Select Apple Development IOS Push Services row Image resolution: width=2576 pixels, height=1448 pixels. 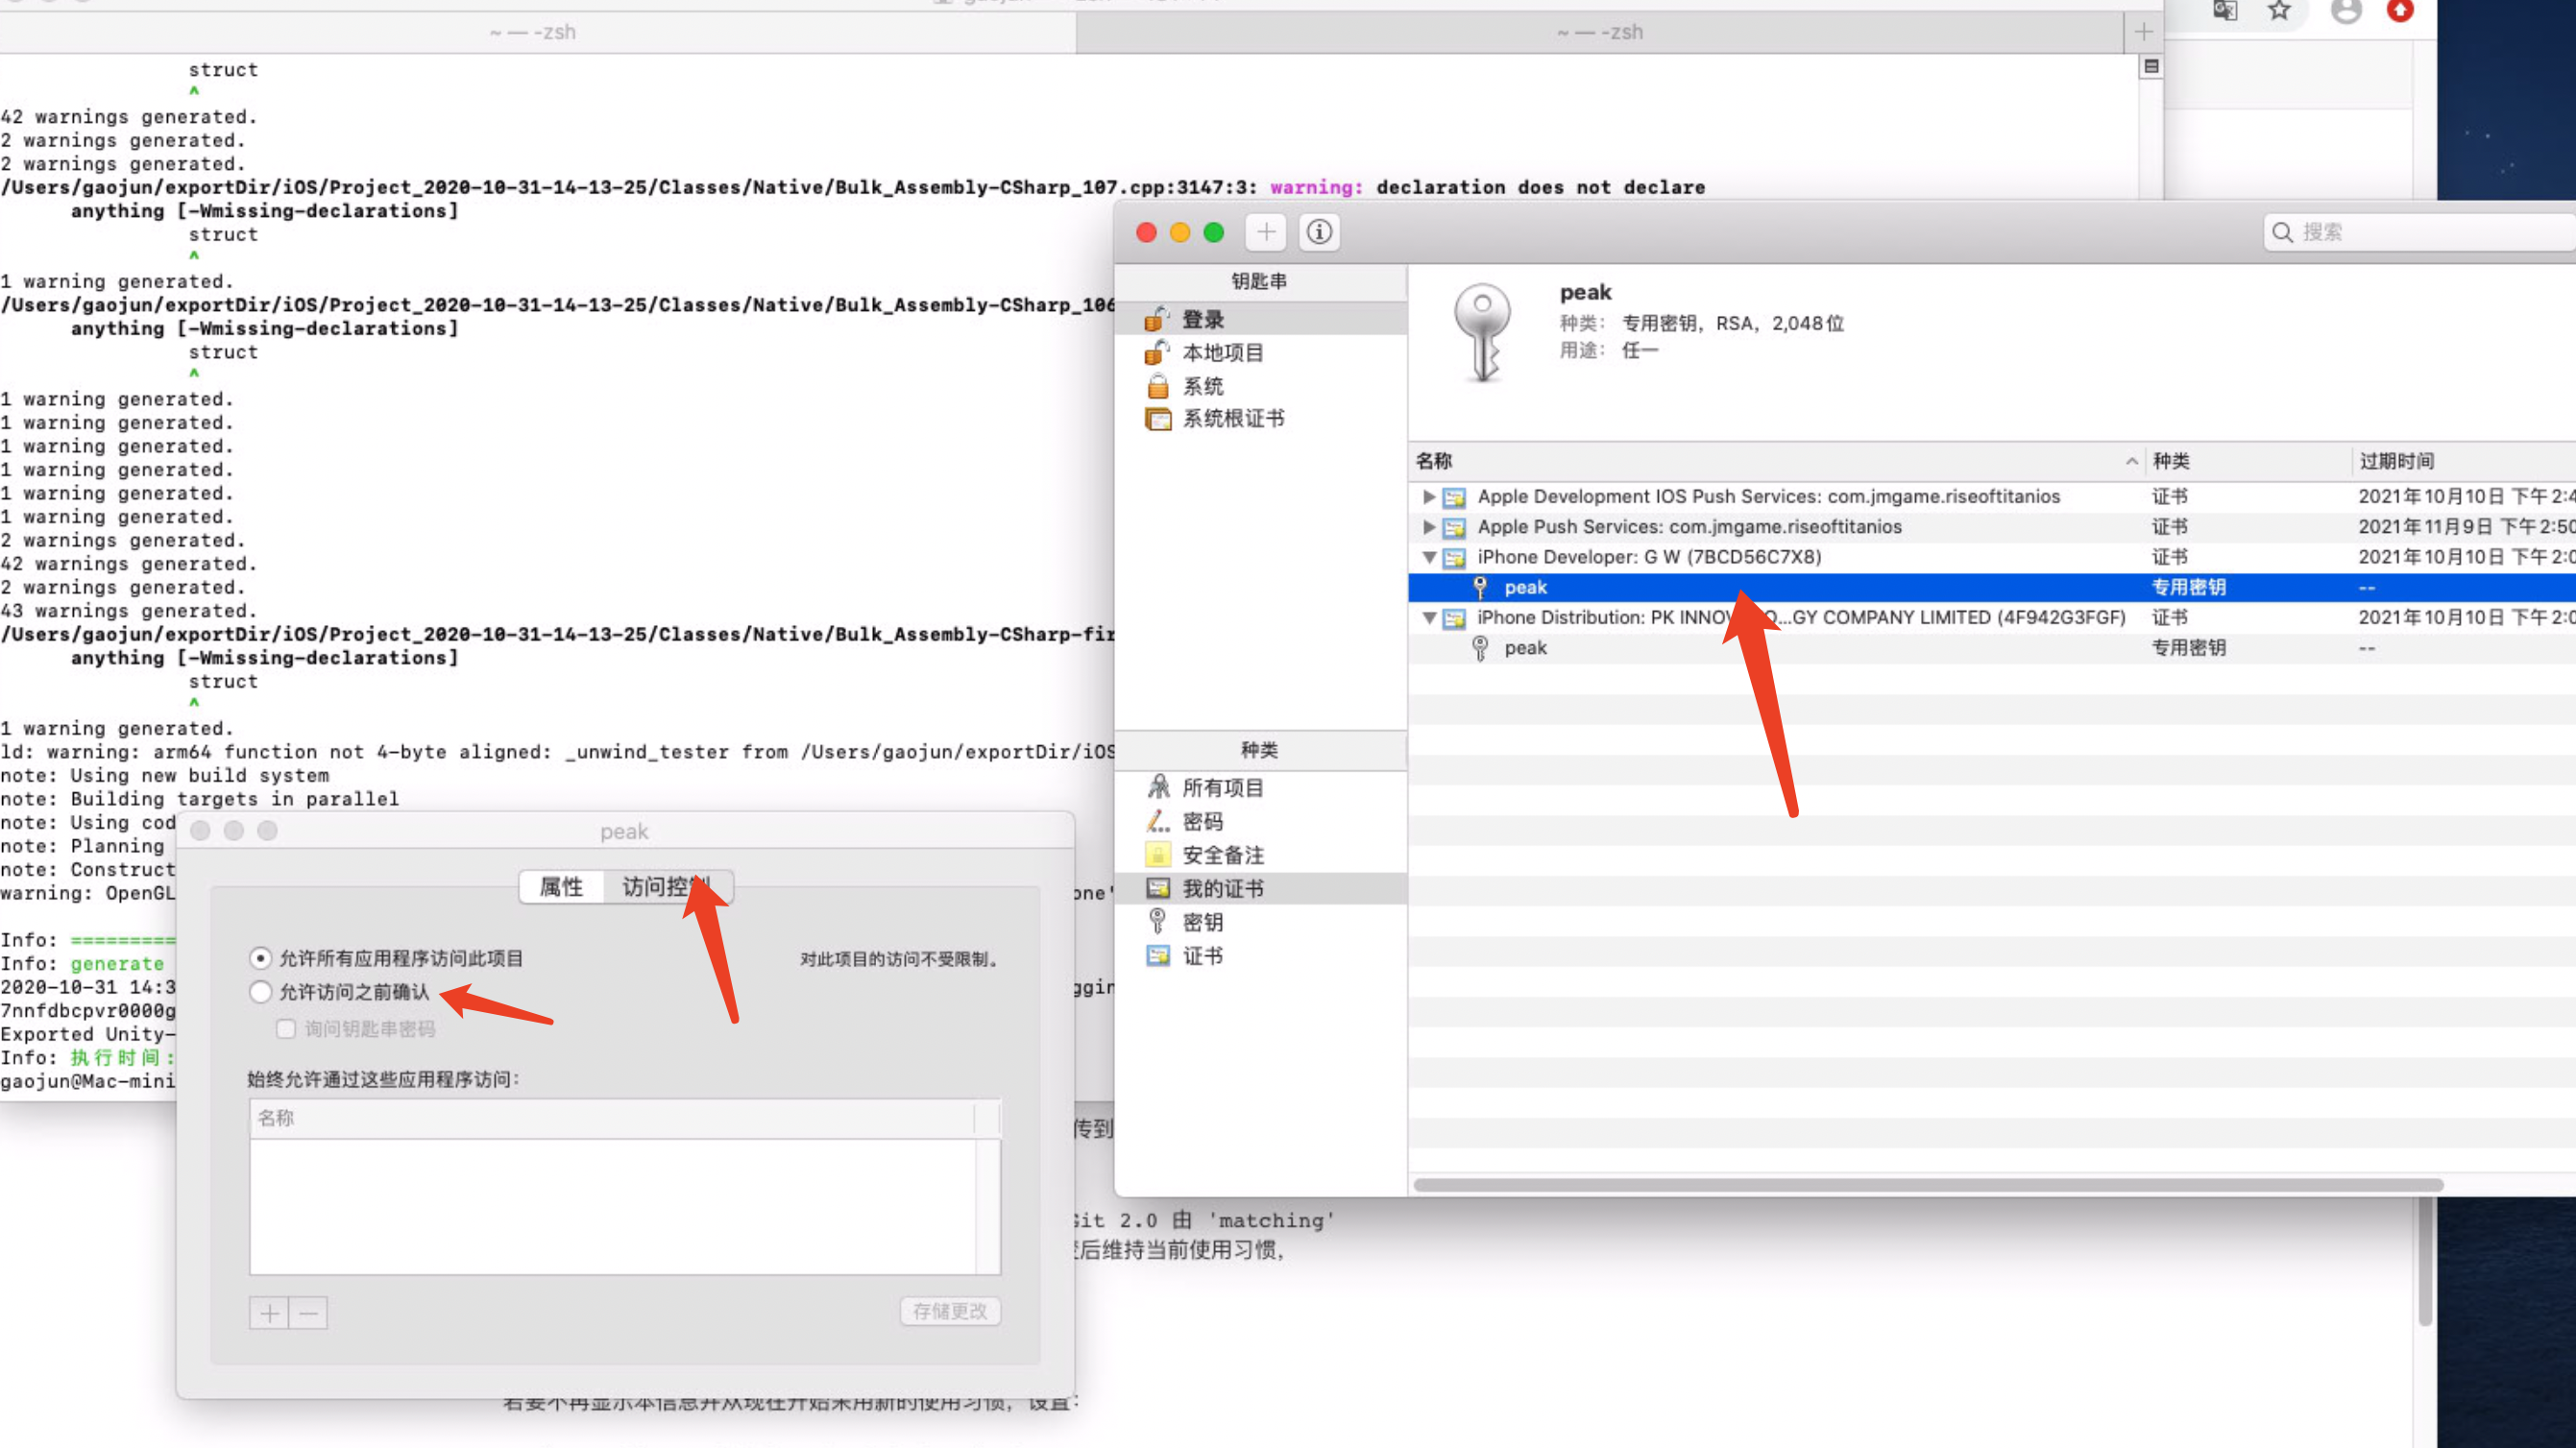click(1992, 496)
